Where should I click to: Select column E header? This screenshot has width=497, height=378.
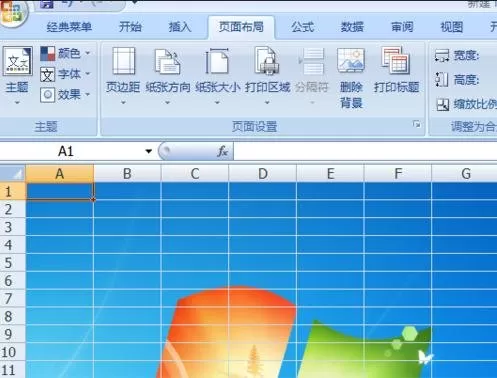pos(330,174)
